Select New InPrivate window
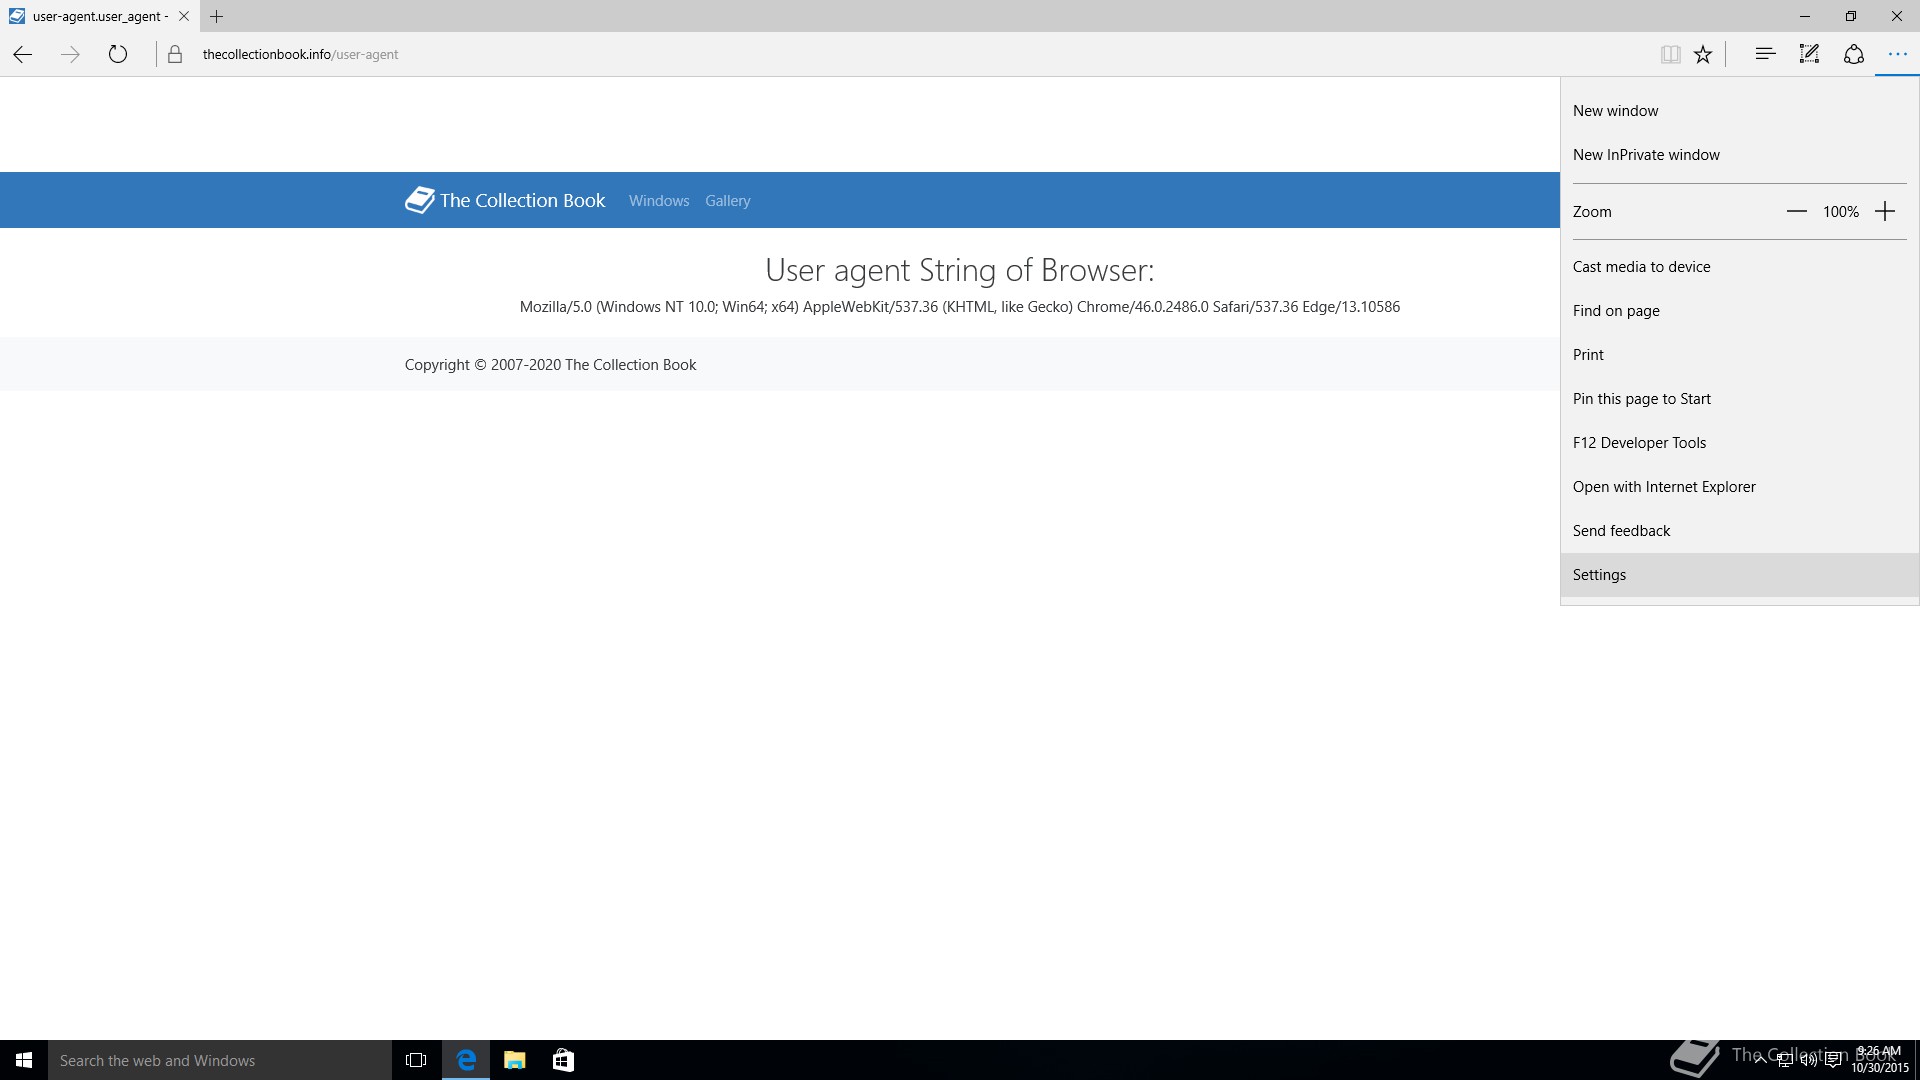 tap(1646, 155)
